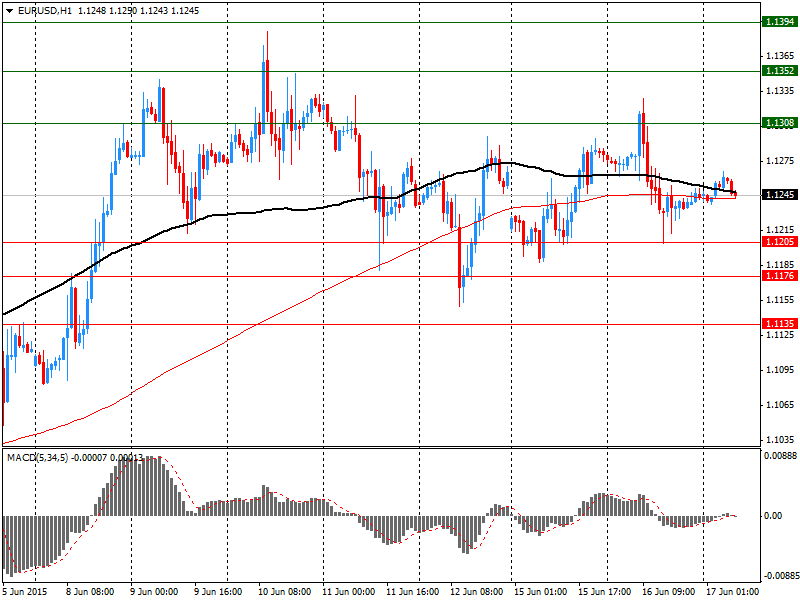Click the MACD(5,34,5) indicator label
Screen dimensions: 800x600
[x=37, y=458]
